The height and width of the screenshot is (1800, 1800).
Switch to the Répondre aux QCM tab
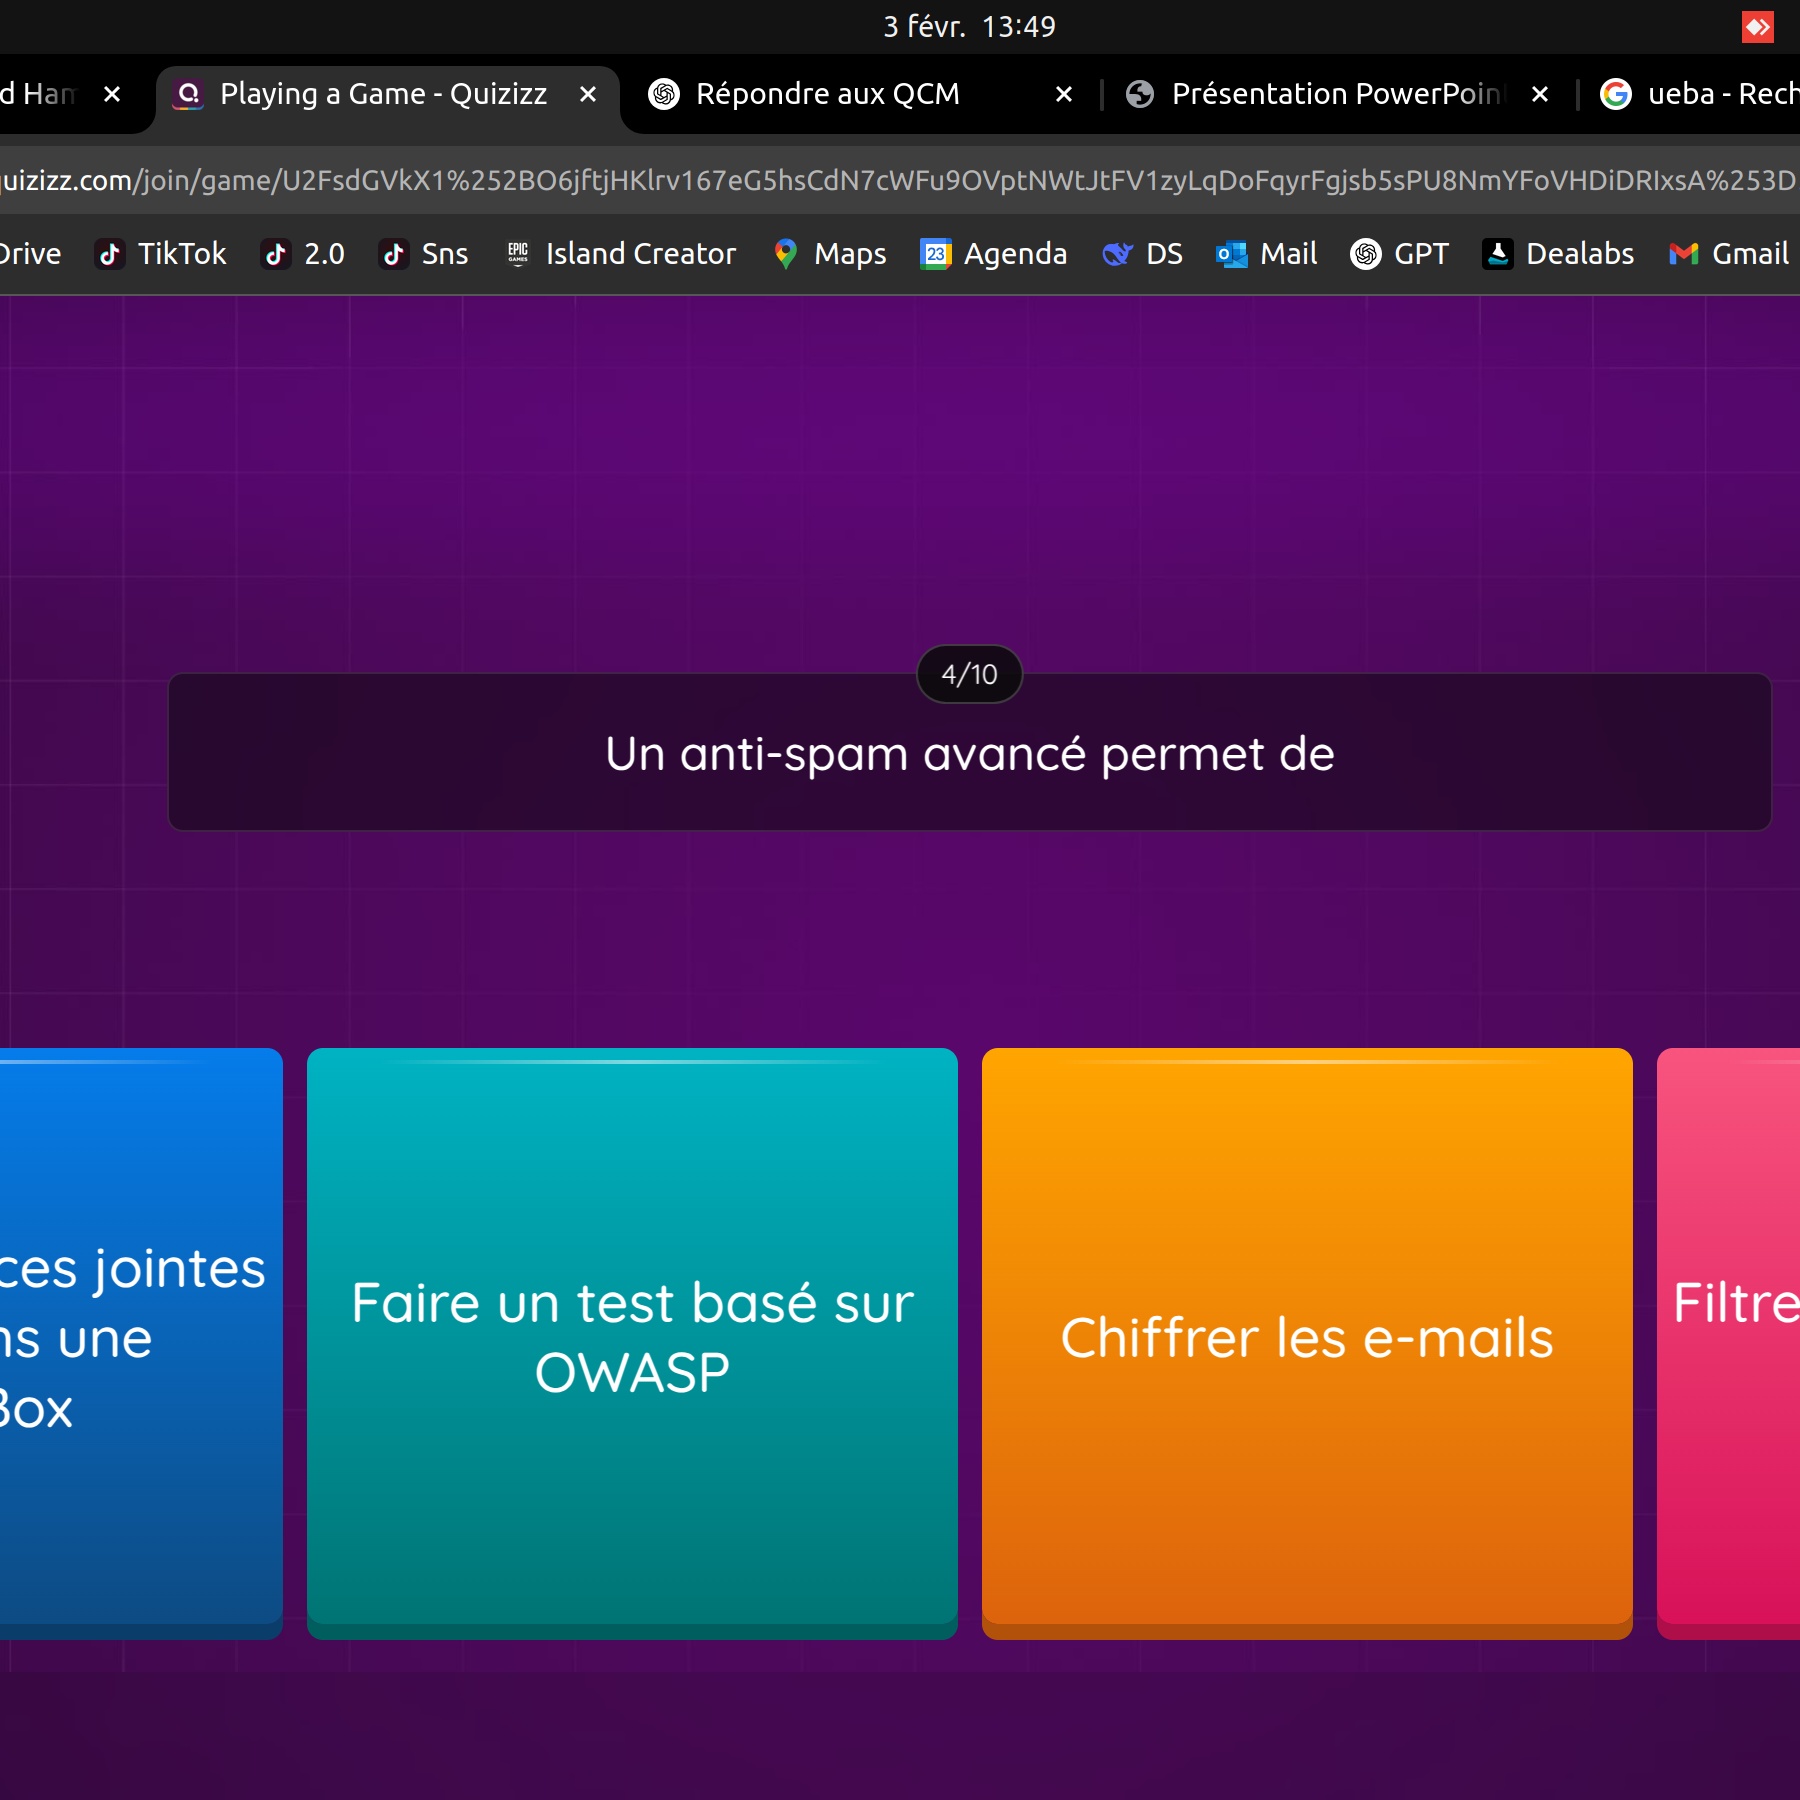coord(827,94)
